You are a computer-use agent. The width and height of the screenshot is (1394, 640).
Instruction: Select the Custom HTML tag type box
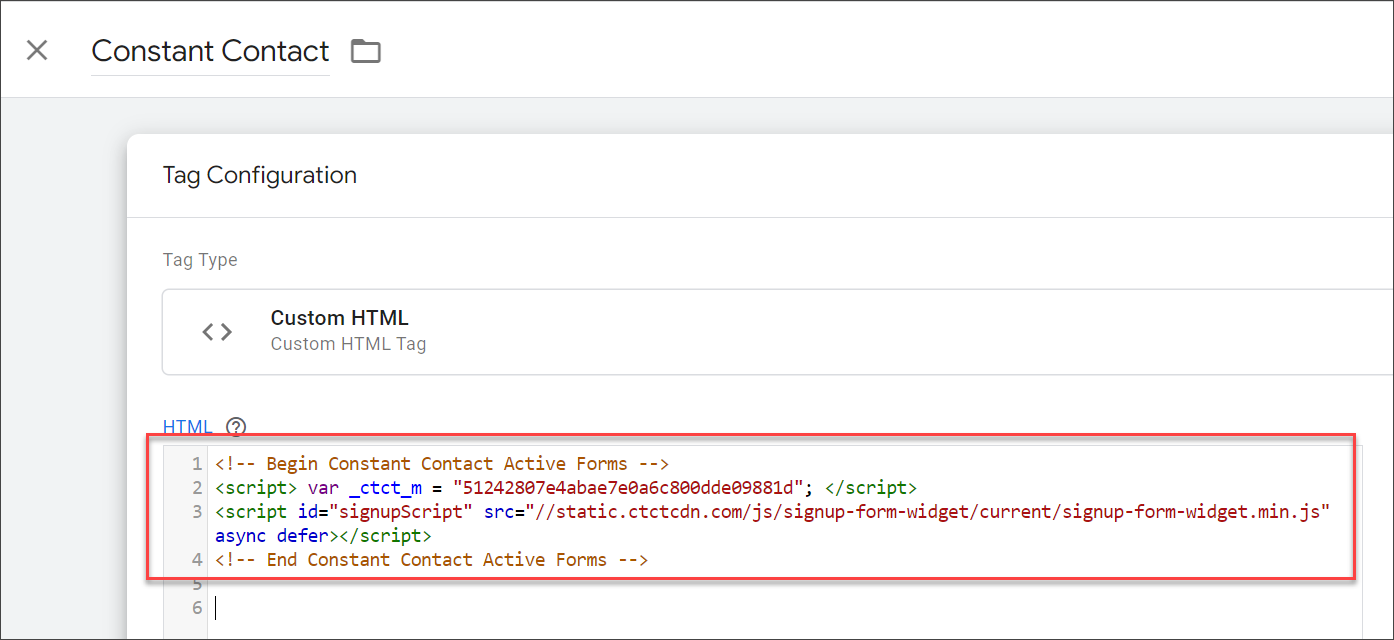pyautogui.click(x=778, y=332)
